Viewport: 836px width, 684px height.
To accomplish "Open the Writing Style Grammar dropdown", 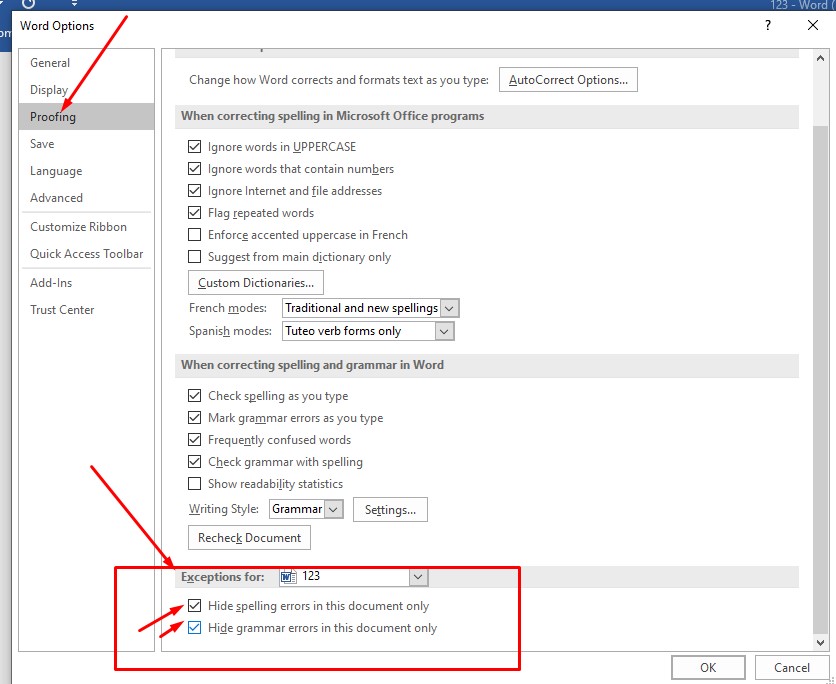I will point(333,509).
